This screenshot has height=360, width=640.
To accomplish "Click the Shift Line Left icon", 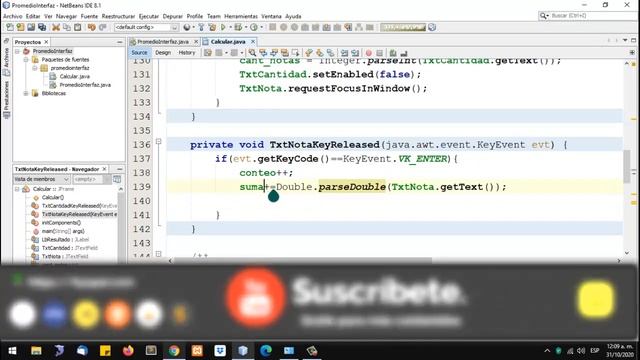I will click(344, 53).
